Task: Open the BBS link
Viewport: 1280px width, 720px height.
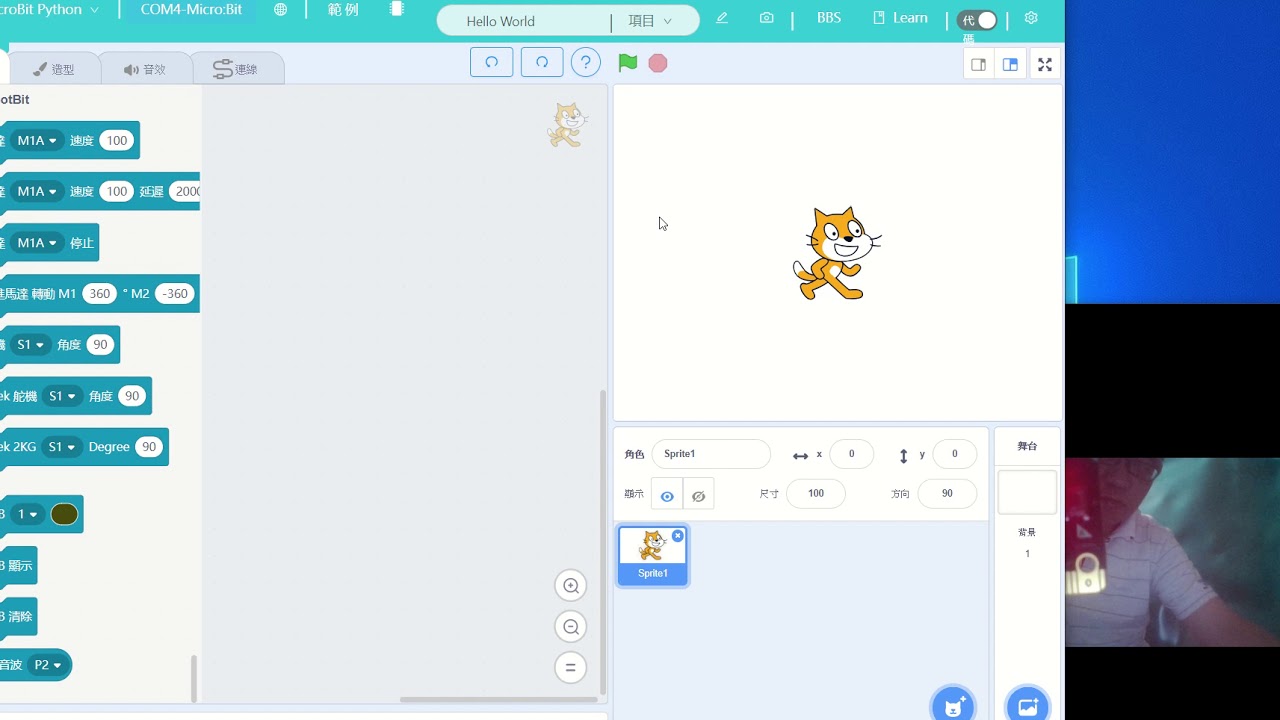Action: (829, 18)
